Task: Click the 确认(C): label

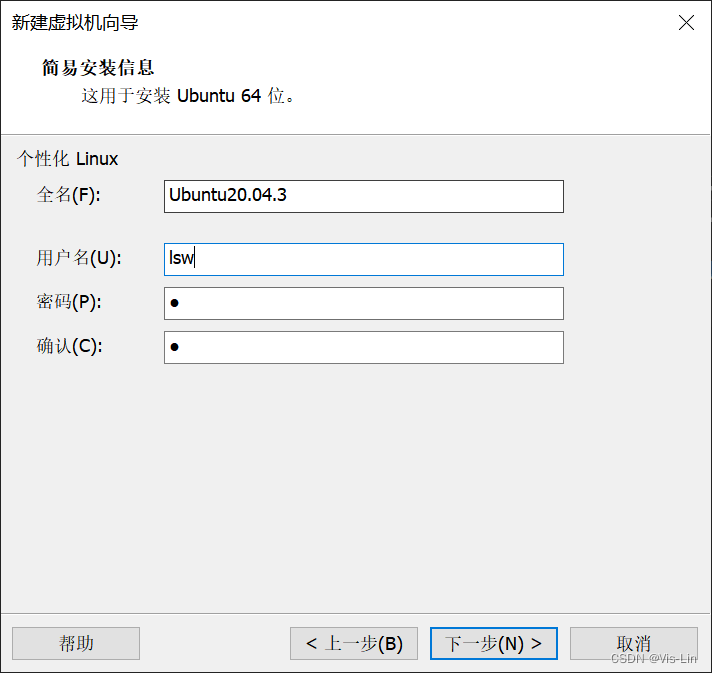Action: click(69, 346)
